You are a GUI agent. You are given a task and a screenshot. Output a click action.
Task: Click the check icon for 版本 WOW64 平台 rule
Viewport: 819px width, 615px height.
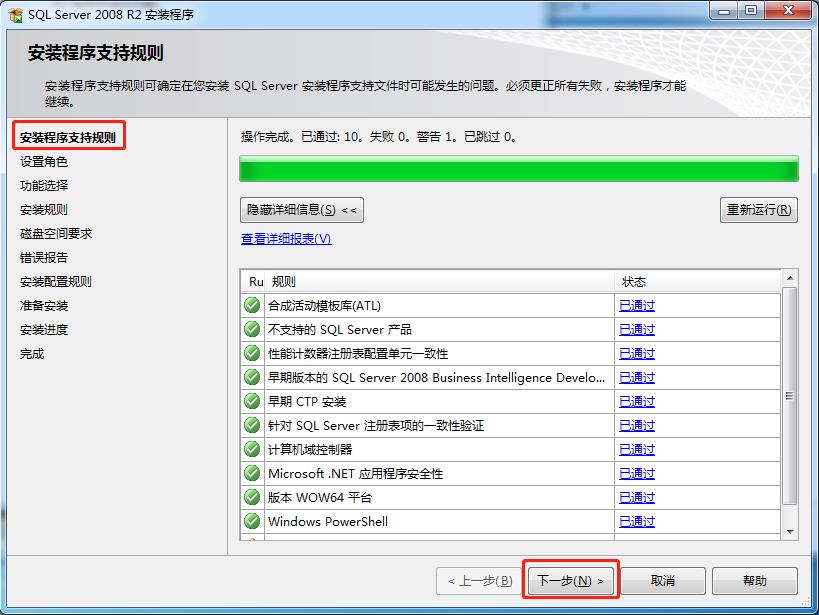click(x=251, y=497)
